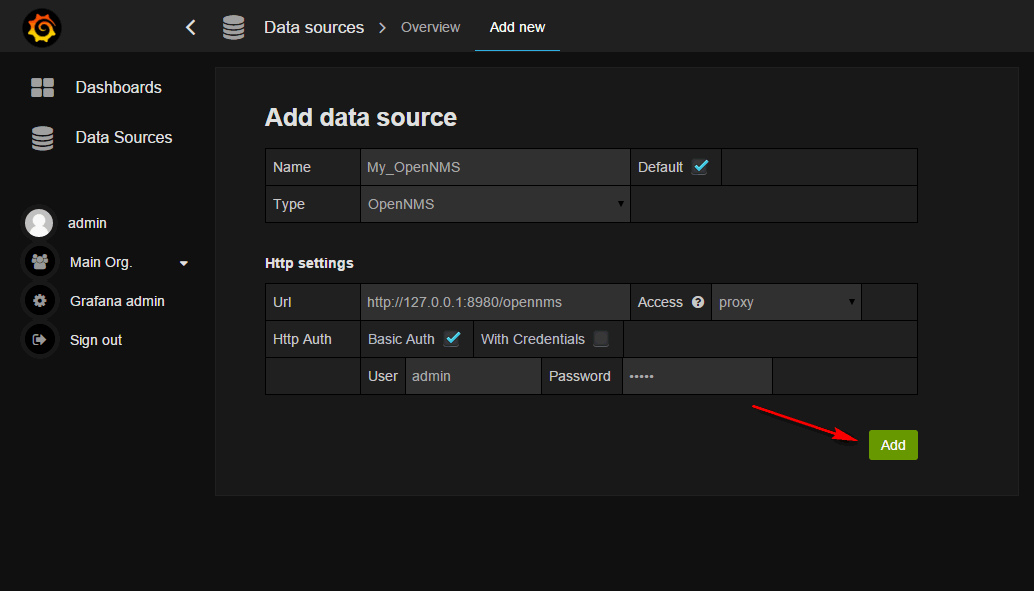Click the database icon beside Data sources title
This screenshot has height=591, width=1034.
233,27
